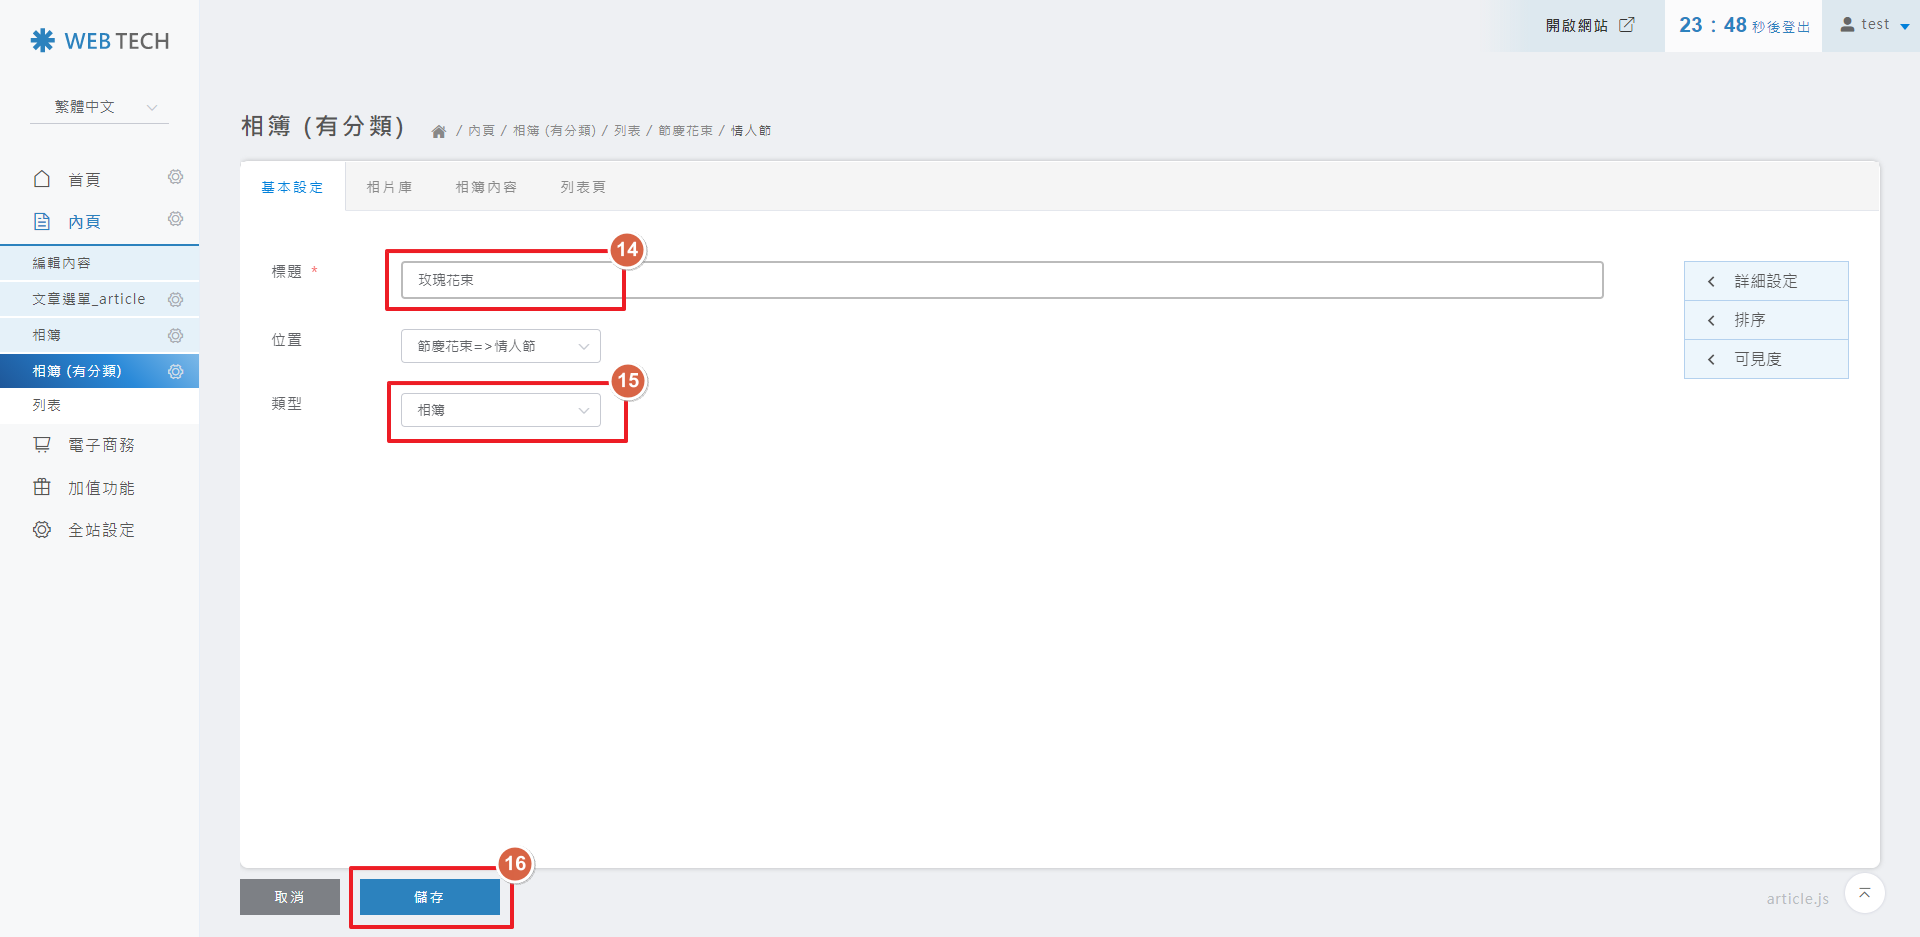Open settings gear next to 首頁
1920x937 pixels.
(175, 178)
